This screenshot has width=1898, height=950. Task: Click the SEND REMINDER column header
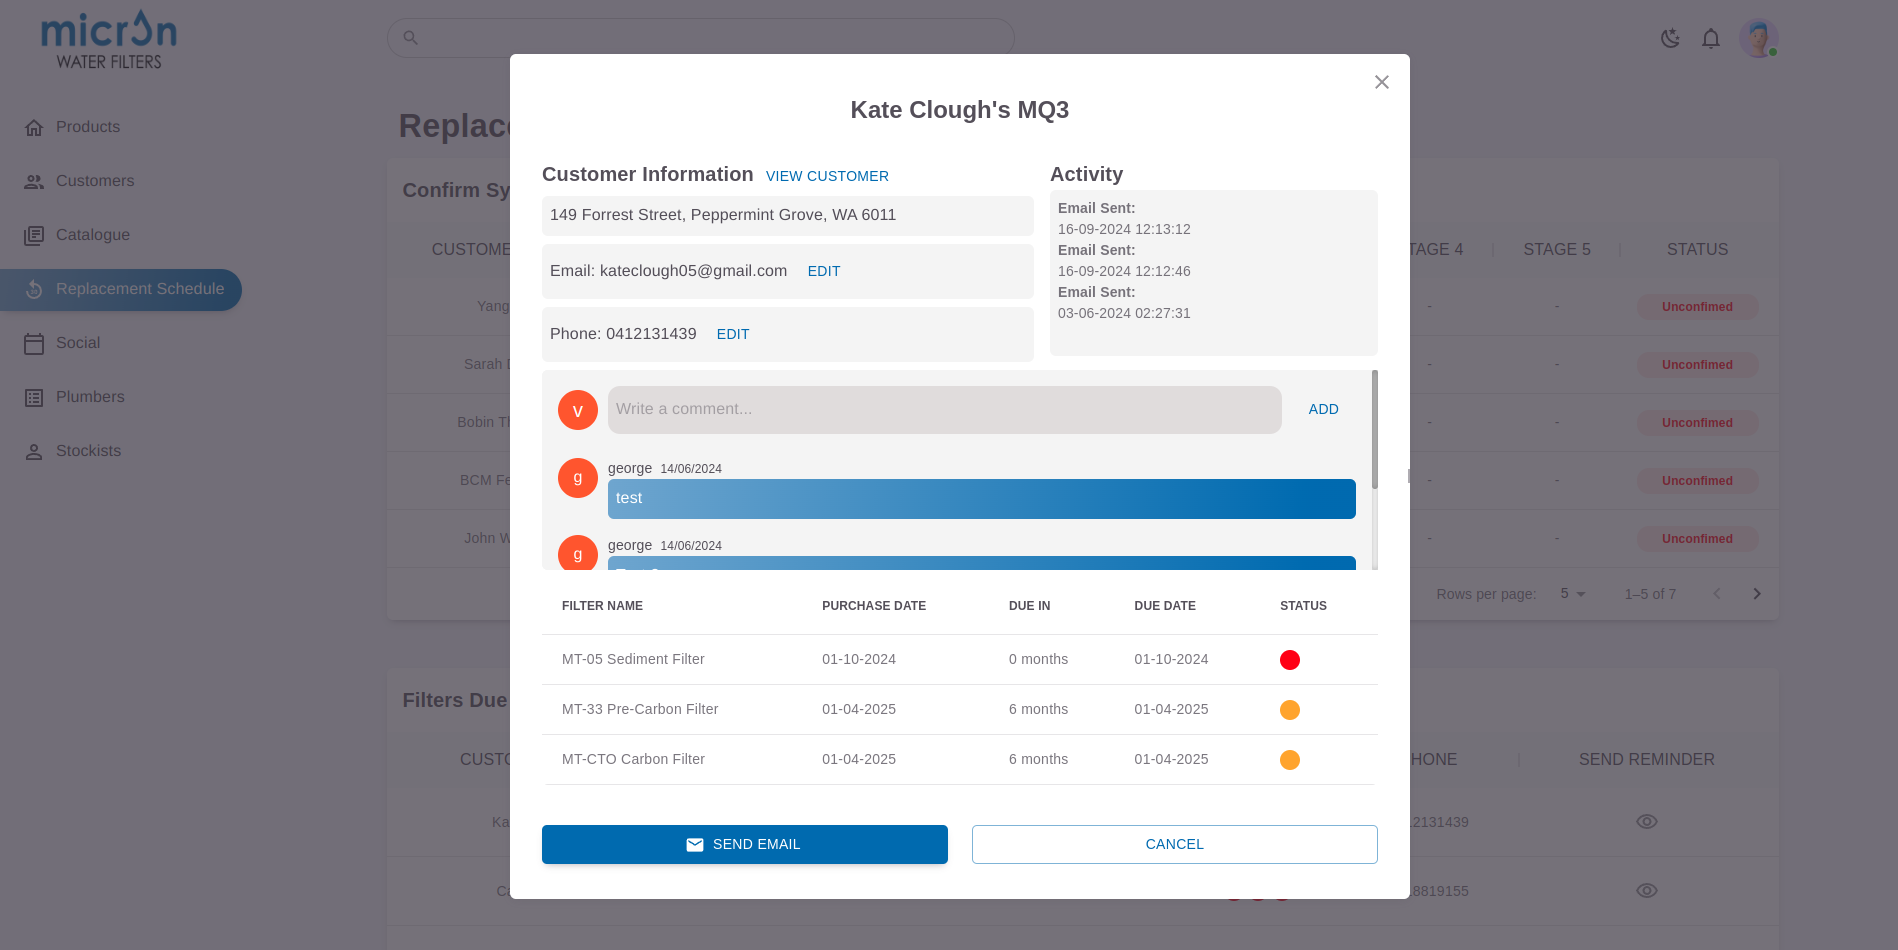click(x=1646, y=760)
